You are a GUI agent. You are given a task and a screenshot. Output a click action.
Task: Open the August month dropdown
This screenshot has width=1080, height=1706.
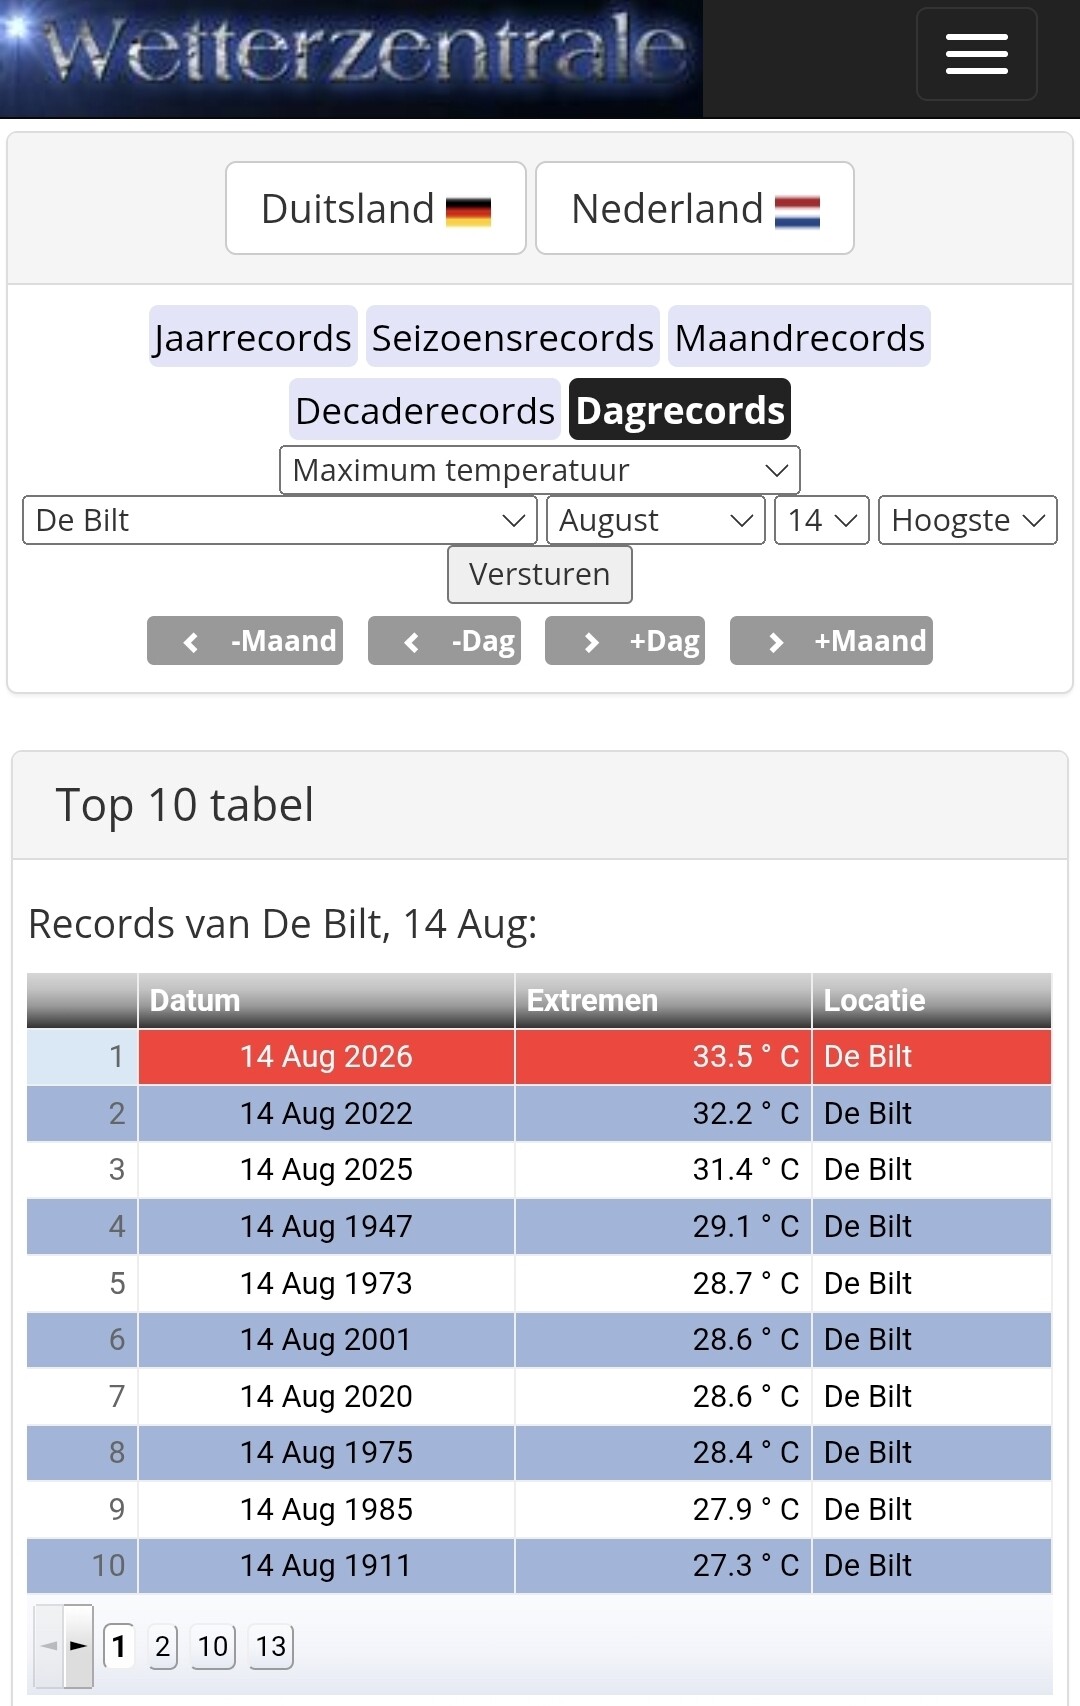[x=656, y=520]
